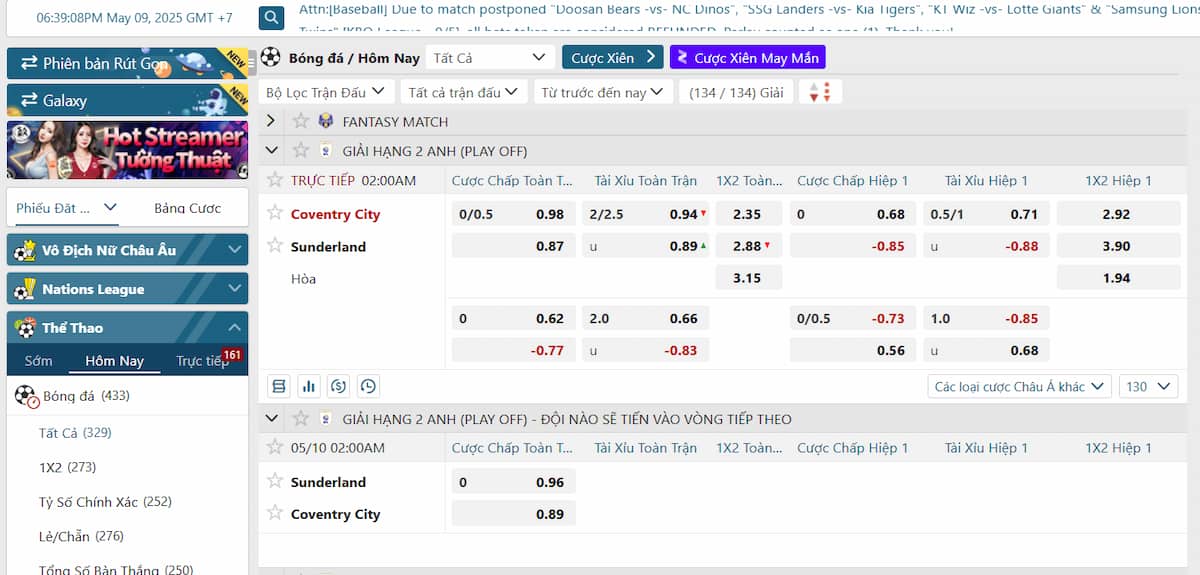The width and height of the screenshot is (1200, 575).
Task: Collapse the first GIẢI HẠNG 2 ANH (PLAY OFF) league
Action: click(x=270, y=151)
